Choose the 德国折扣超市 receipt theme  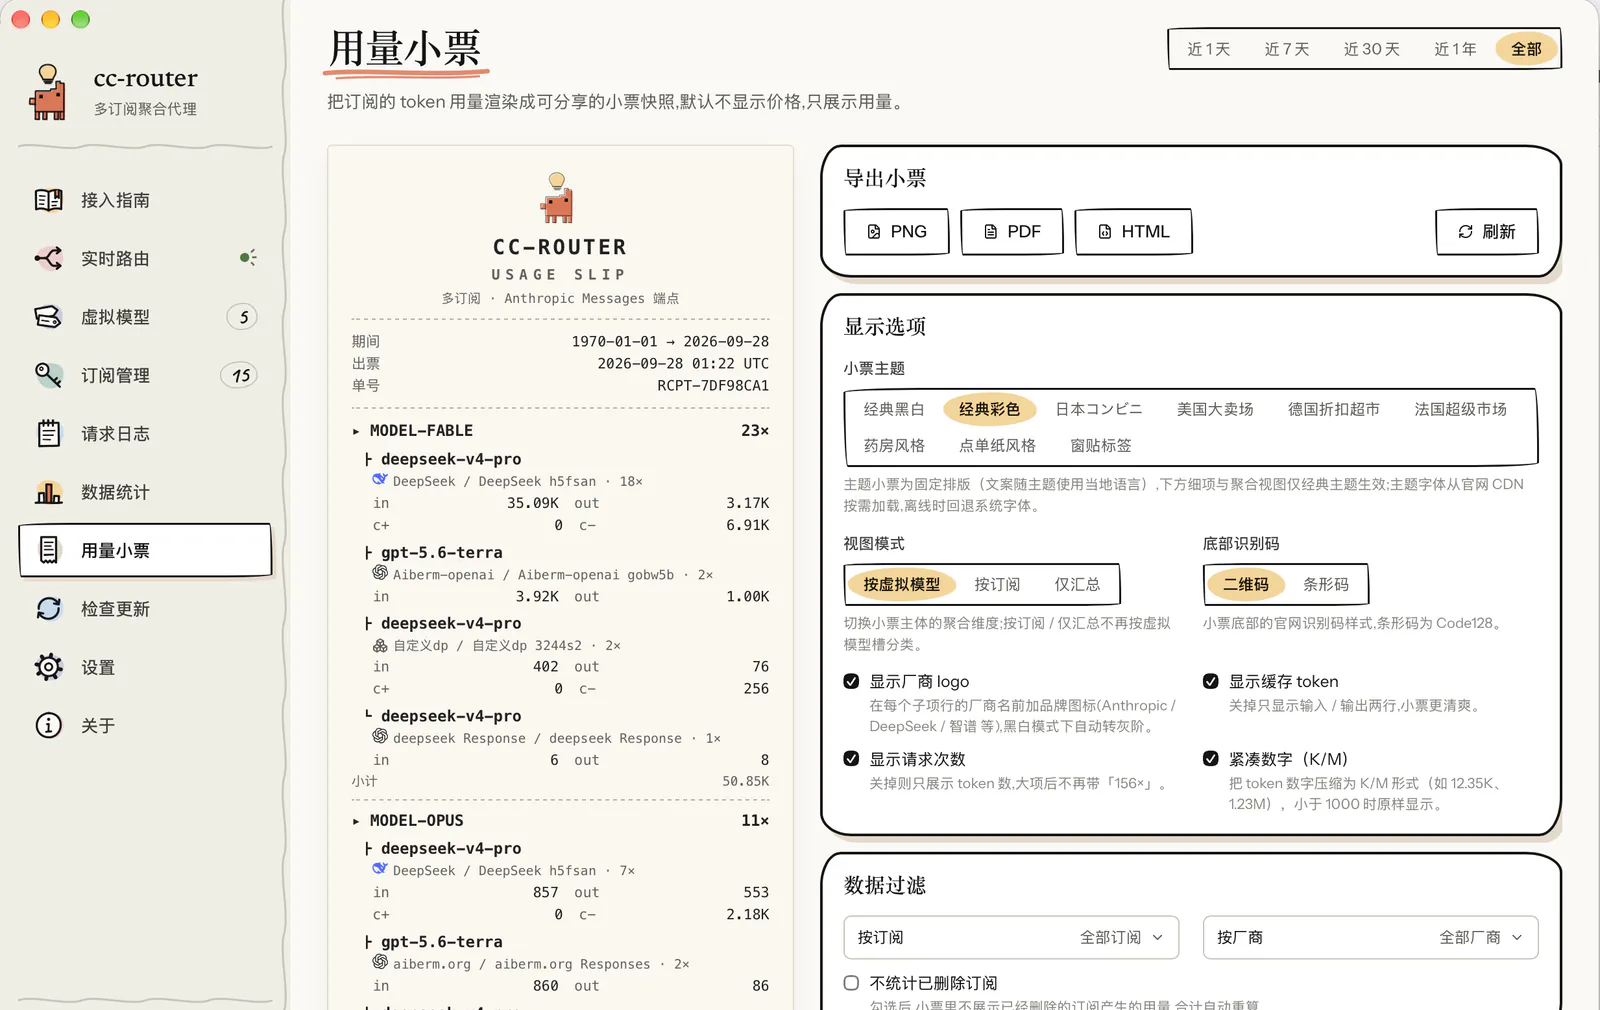1333,409
